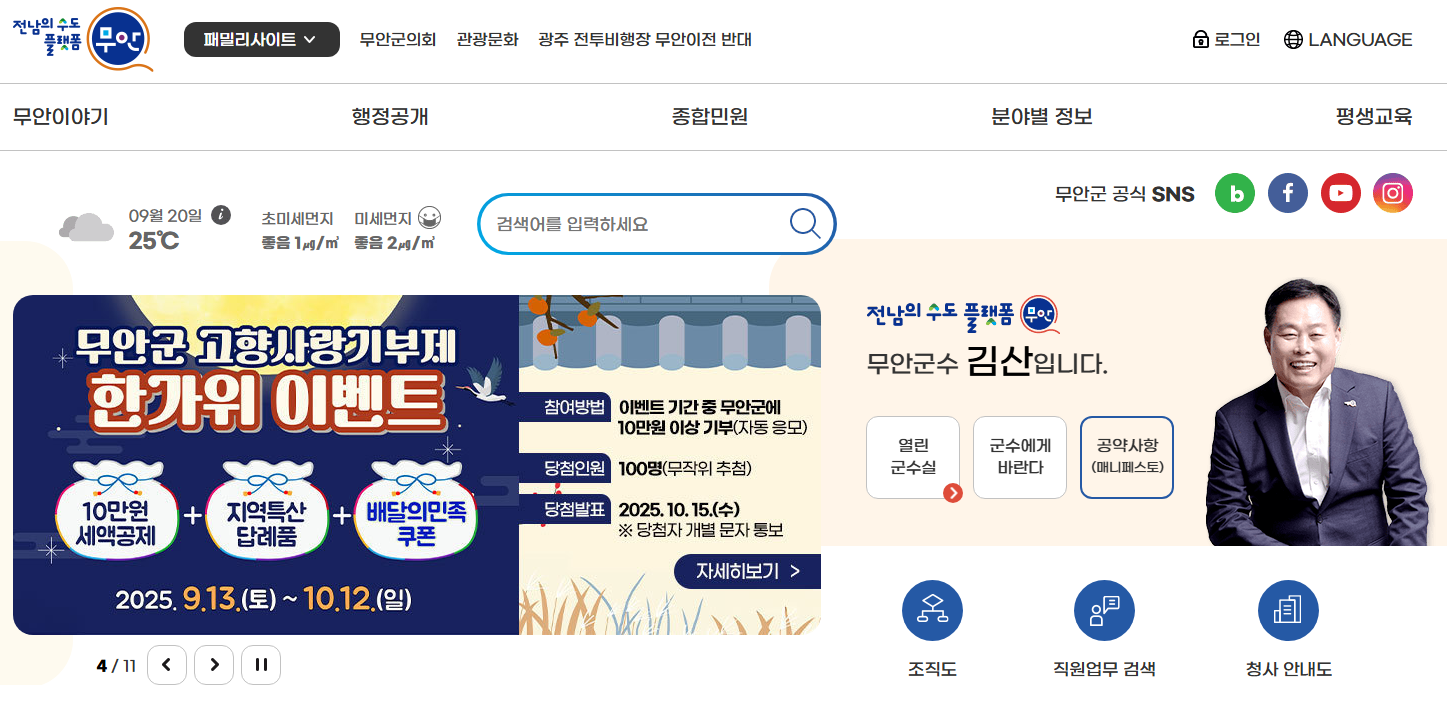This screenshot has width=1447, height=720.
Task: Click the 로그인 link
Action: (1226, 40)
